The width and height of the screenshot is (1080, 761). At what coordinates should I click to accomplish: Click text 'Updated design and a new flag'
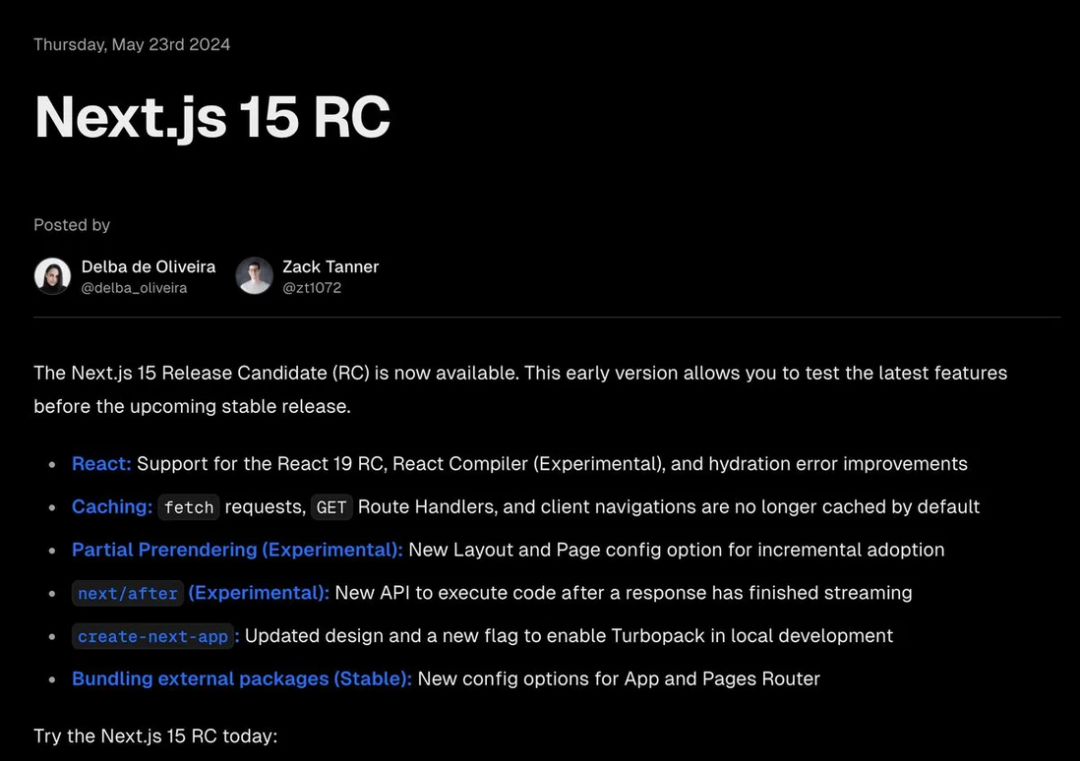[x=381, y=636]
